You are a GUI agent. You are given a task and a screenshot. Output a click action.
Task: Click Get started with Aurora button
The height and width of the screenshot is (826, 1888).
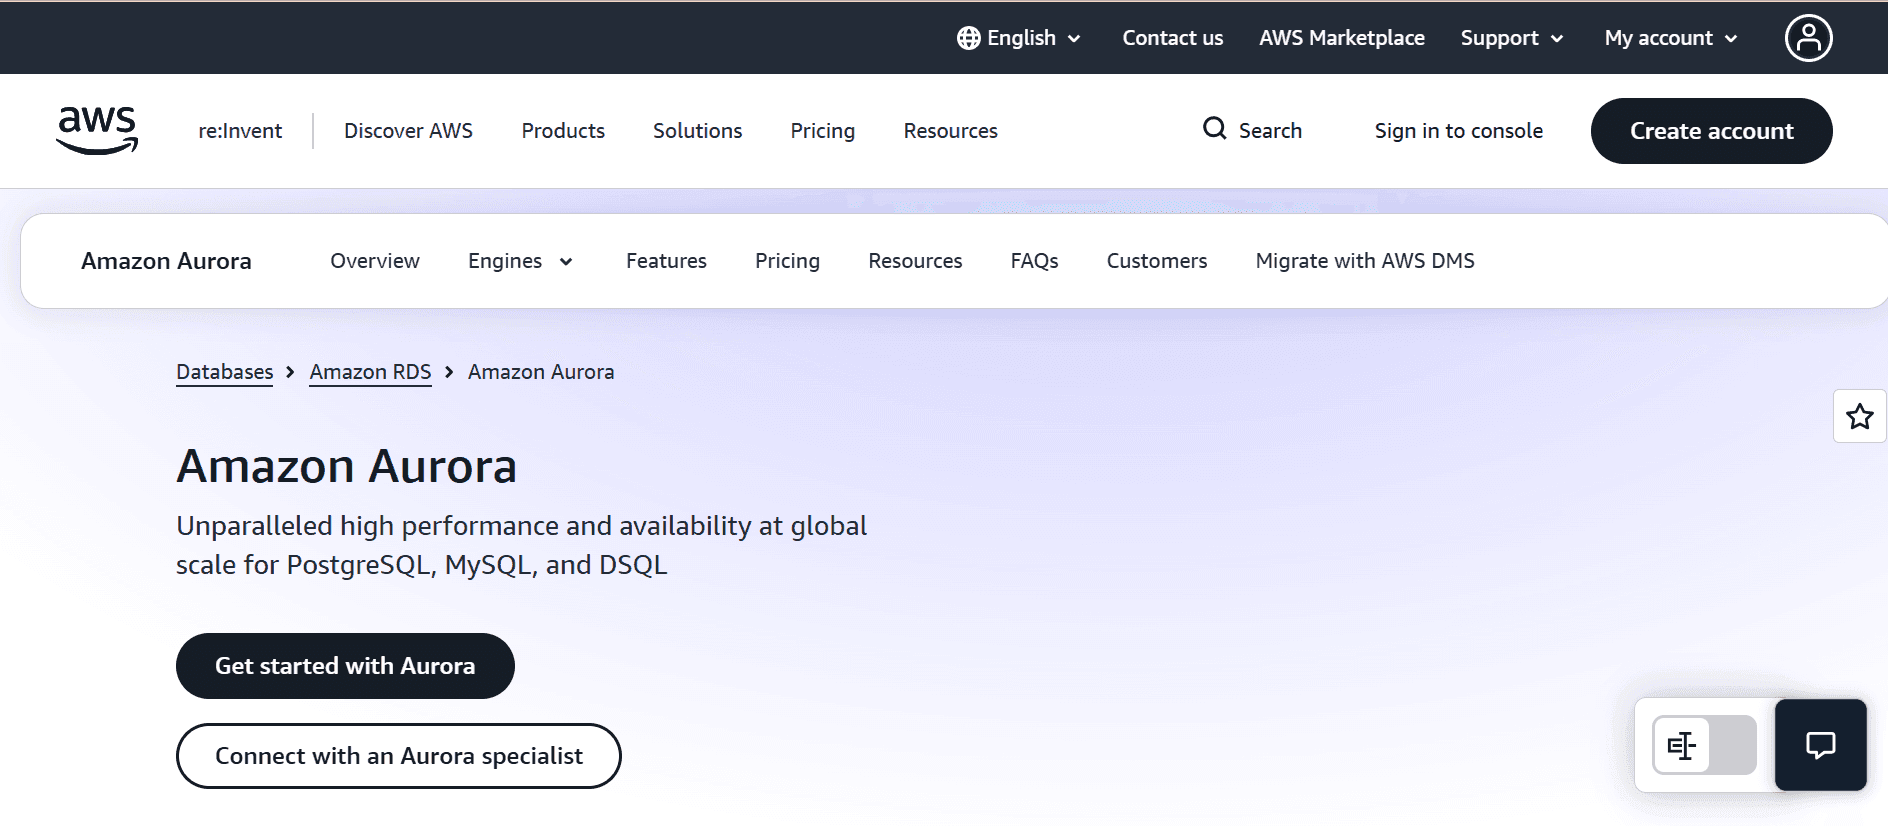(345, 666)
